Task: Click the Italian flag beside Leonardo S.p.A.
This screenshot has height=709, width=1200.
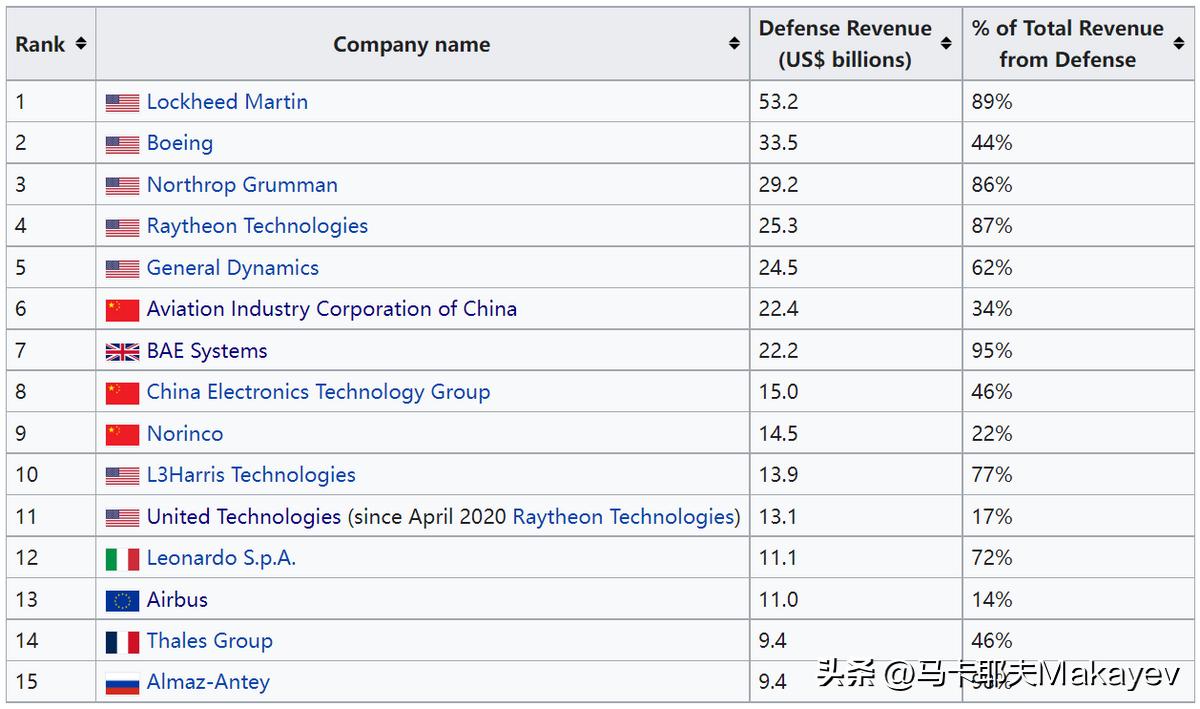Action: [x=122, y=559]
